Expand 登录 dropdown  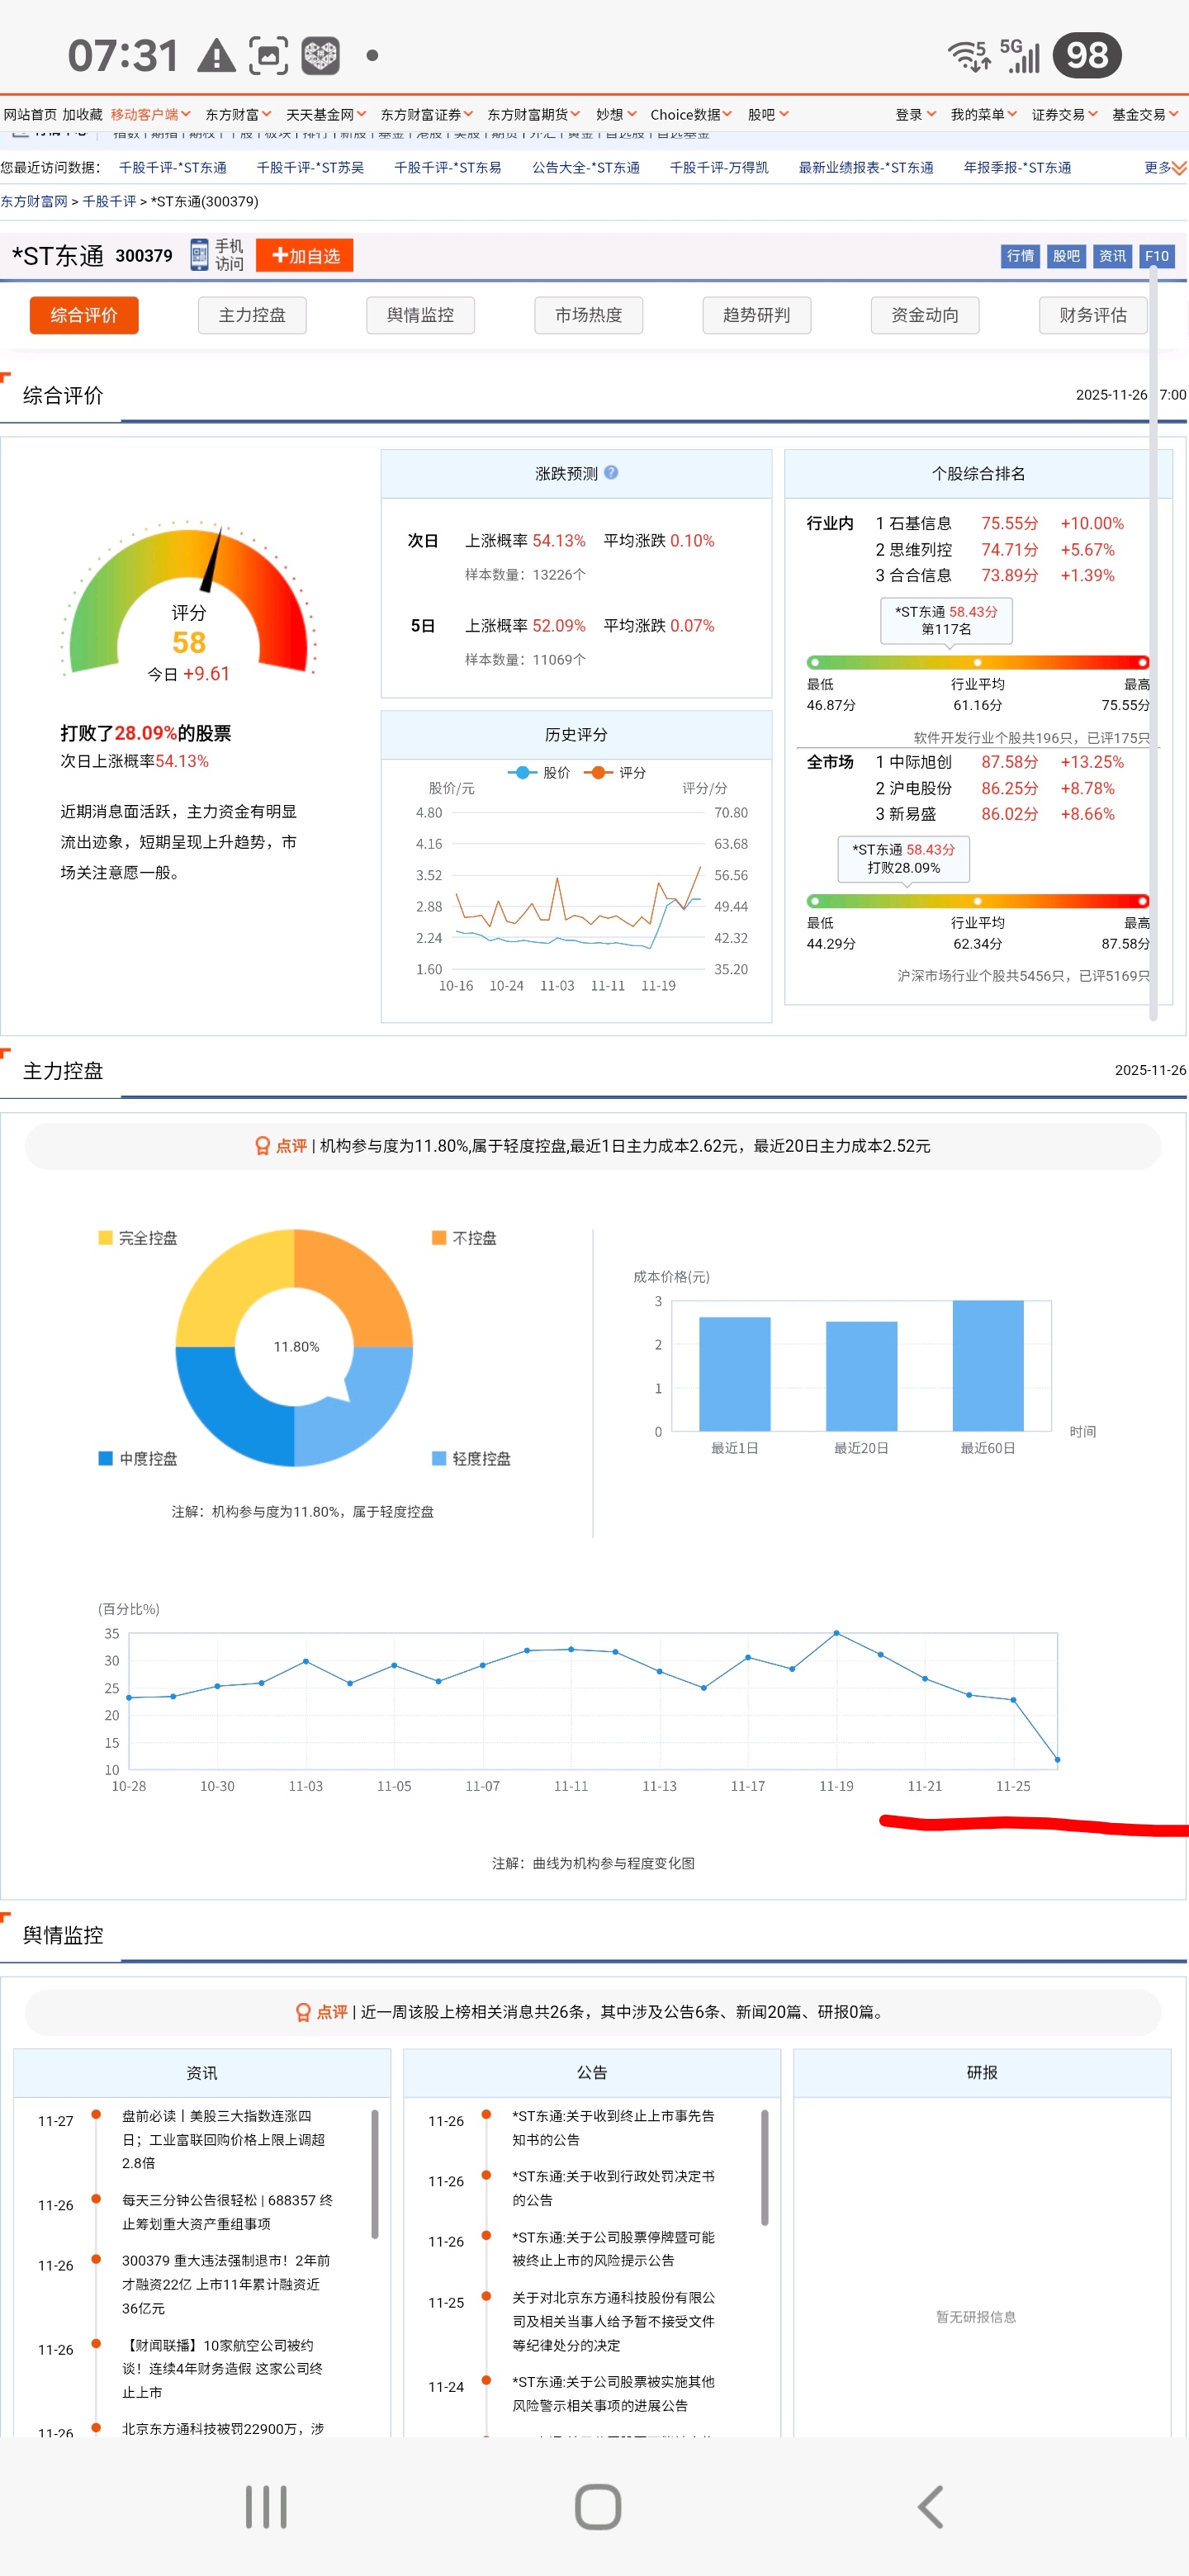(x=916, y=114)
